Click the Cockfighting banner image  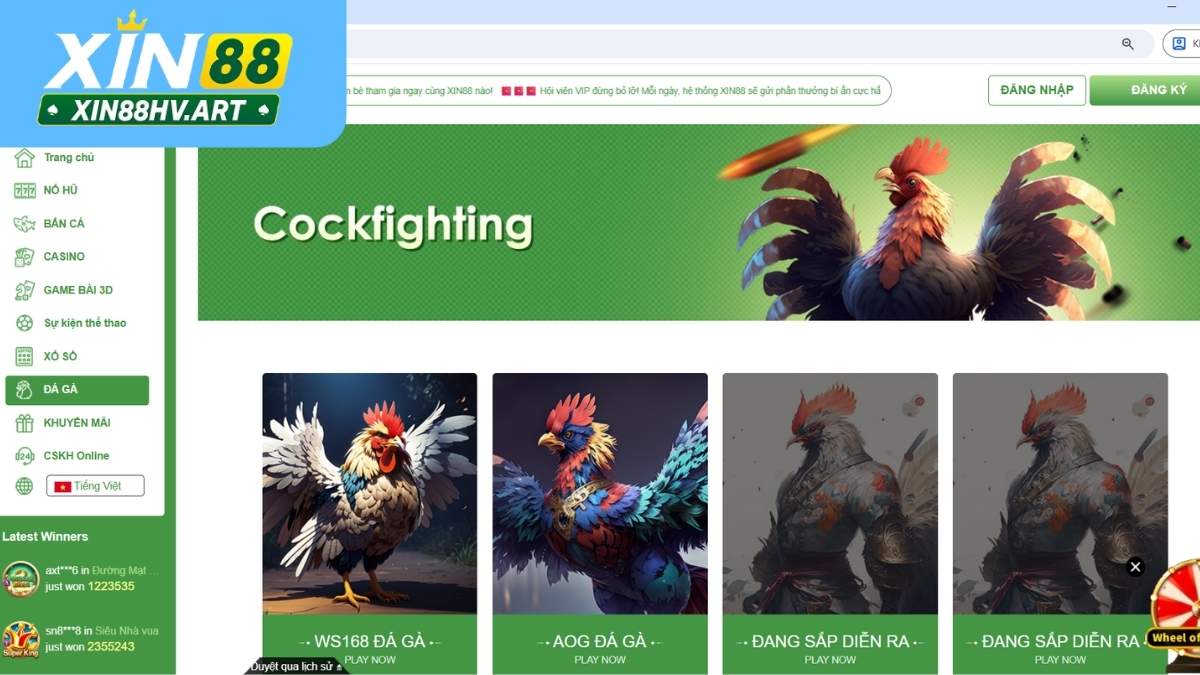pos(699,222)
